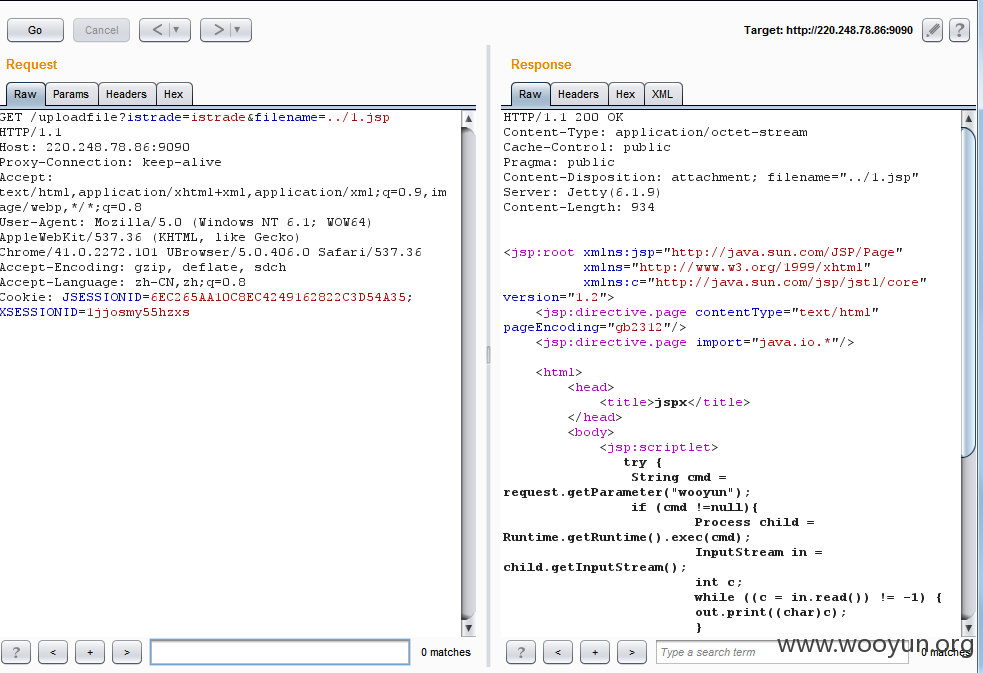
Task: Click the 'Server: Jetty(6.1.9)' response header
Action: pyautogui.click(x=582, y=192)
